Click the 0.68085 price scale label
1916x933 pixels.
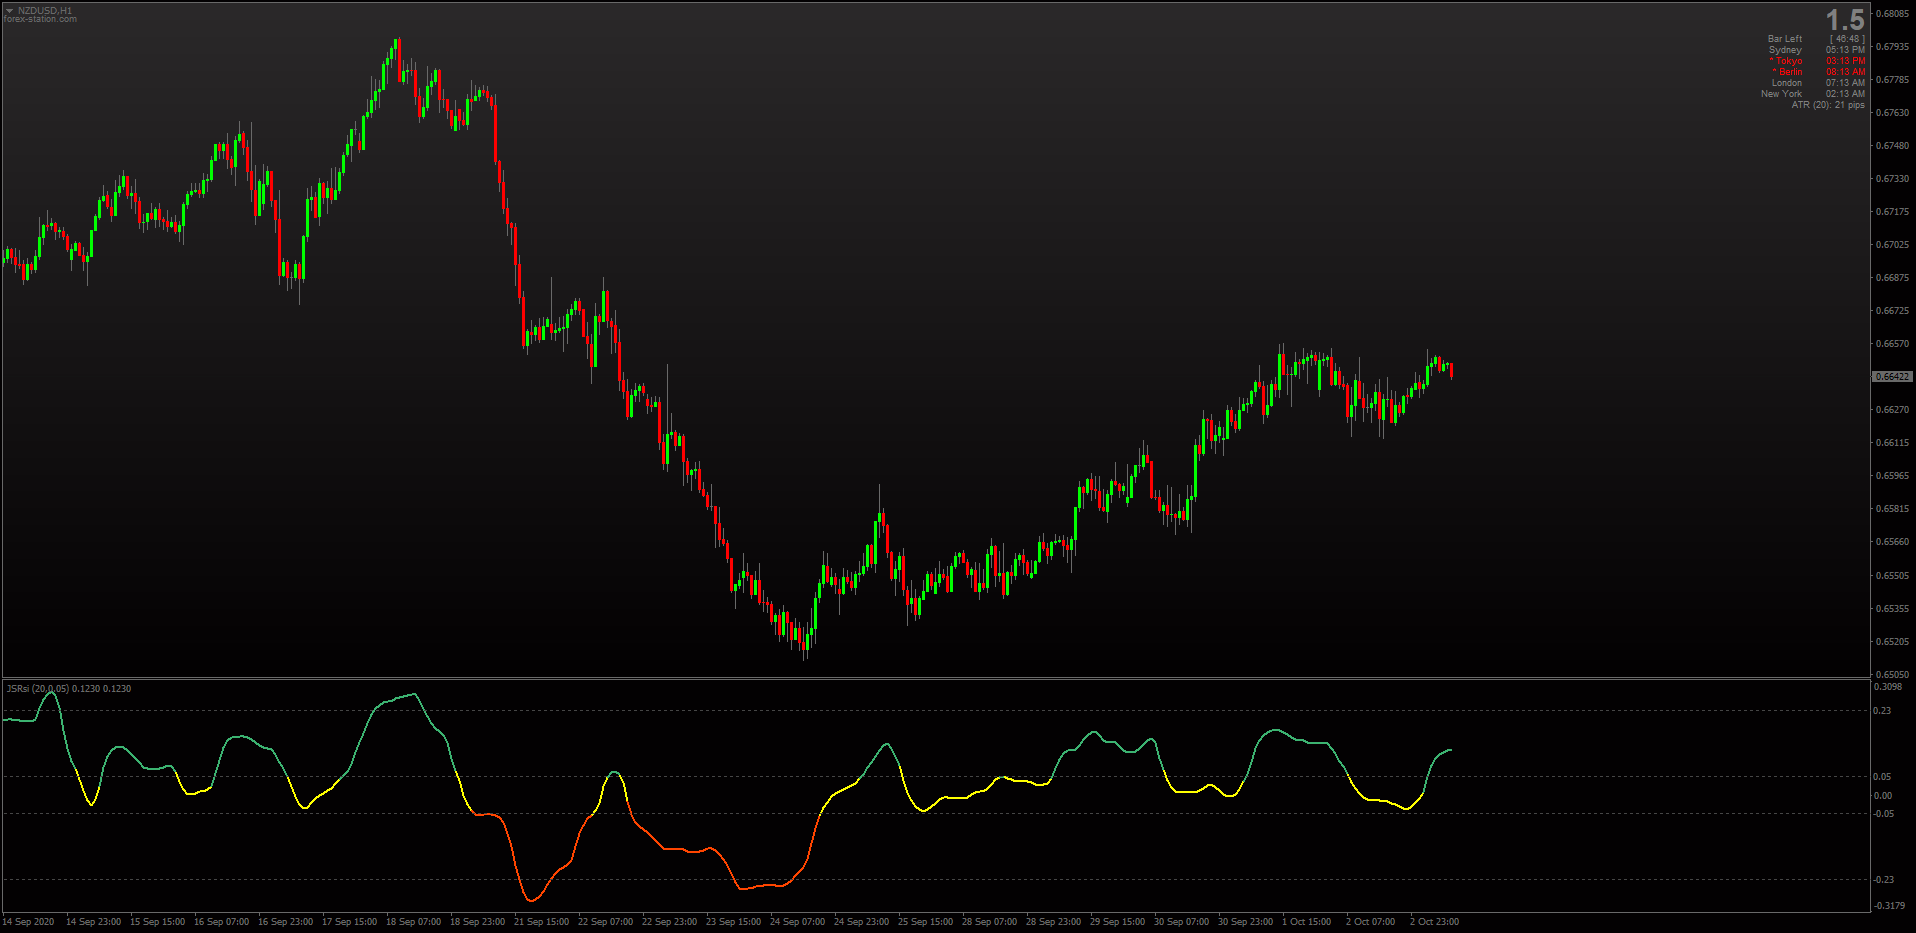1892,14
